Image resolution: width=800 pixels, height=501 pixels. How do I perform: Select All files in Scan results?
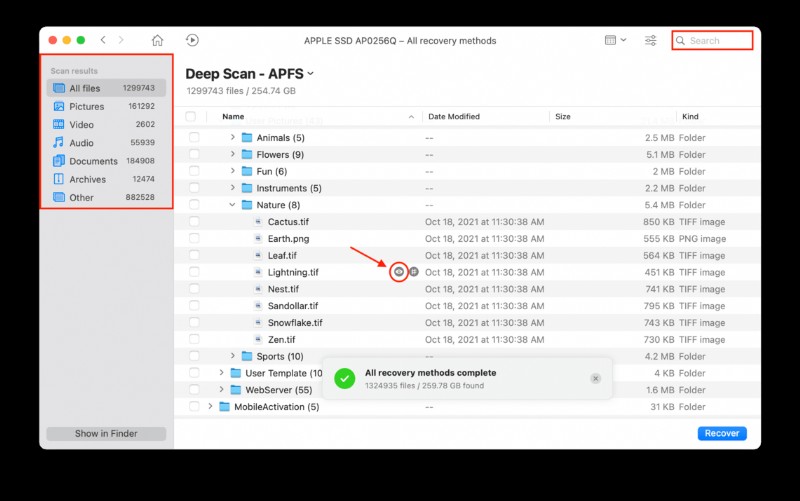pyautogui.click(x=106, y=88)
